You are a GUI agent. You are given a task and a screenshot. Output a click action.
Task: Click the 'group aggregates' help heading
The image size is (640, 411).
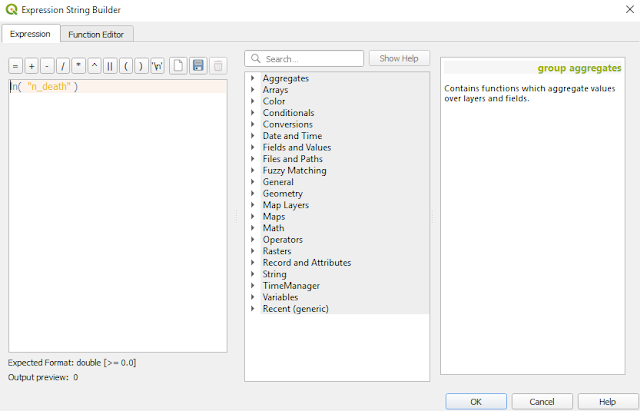click(579, 68)
